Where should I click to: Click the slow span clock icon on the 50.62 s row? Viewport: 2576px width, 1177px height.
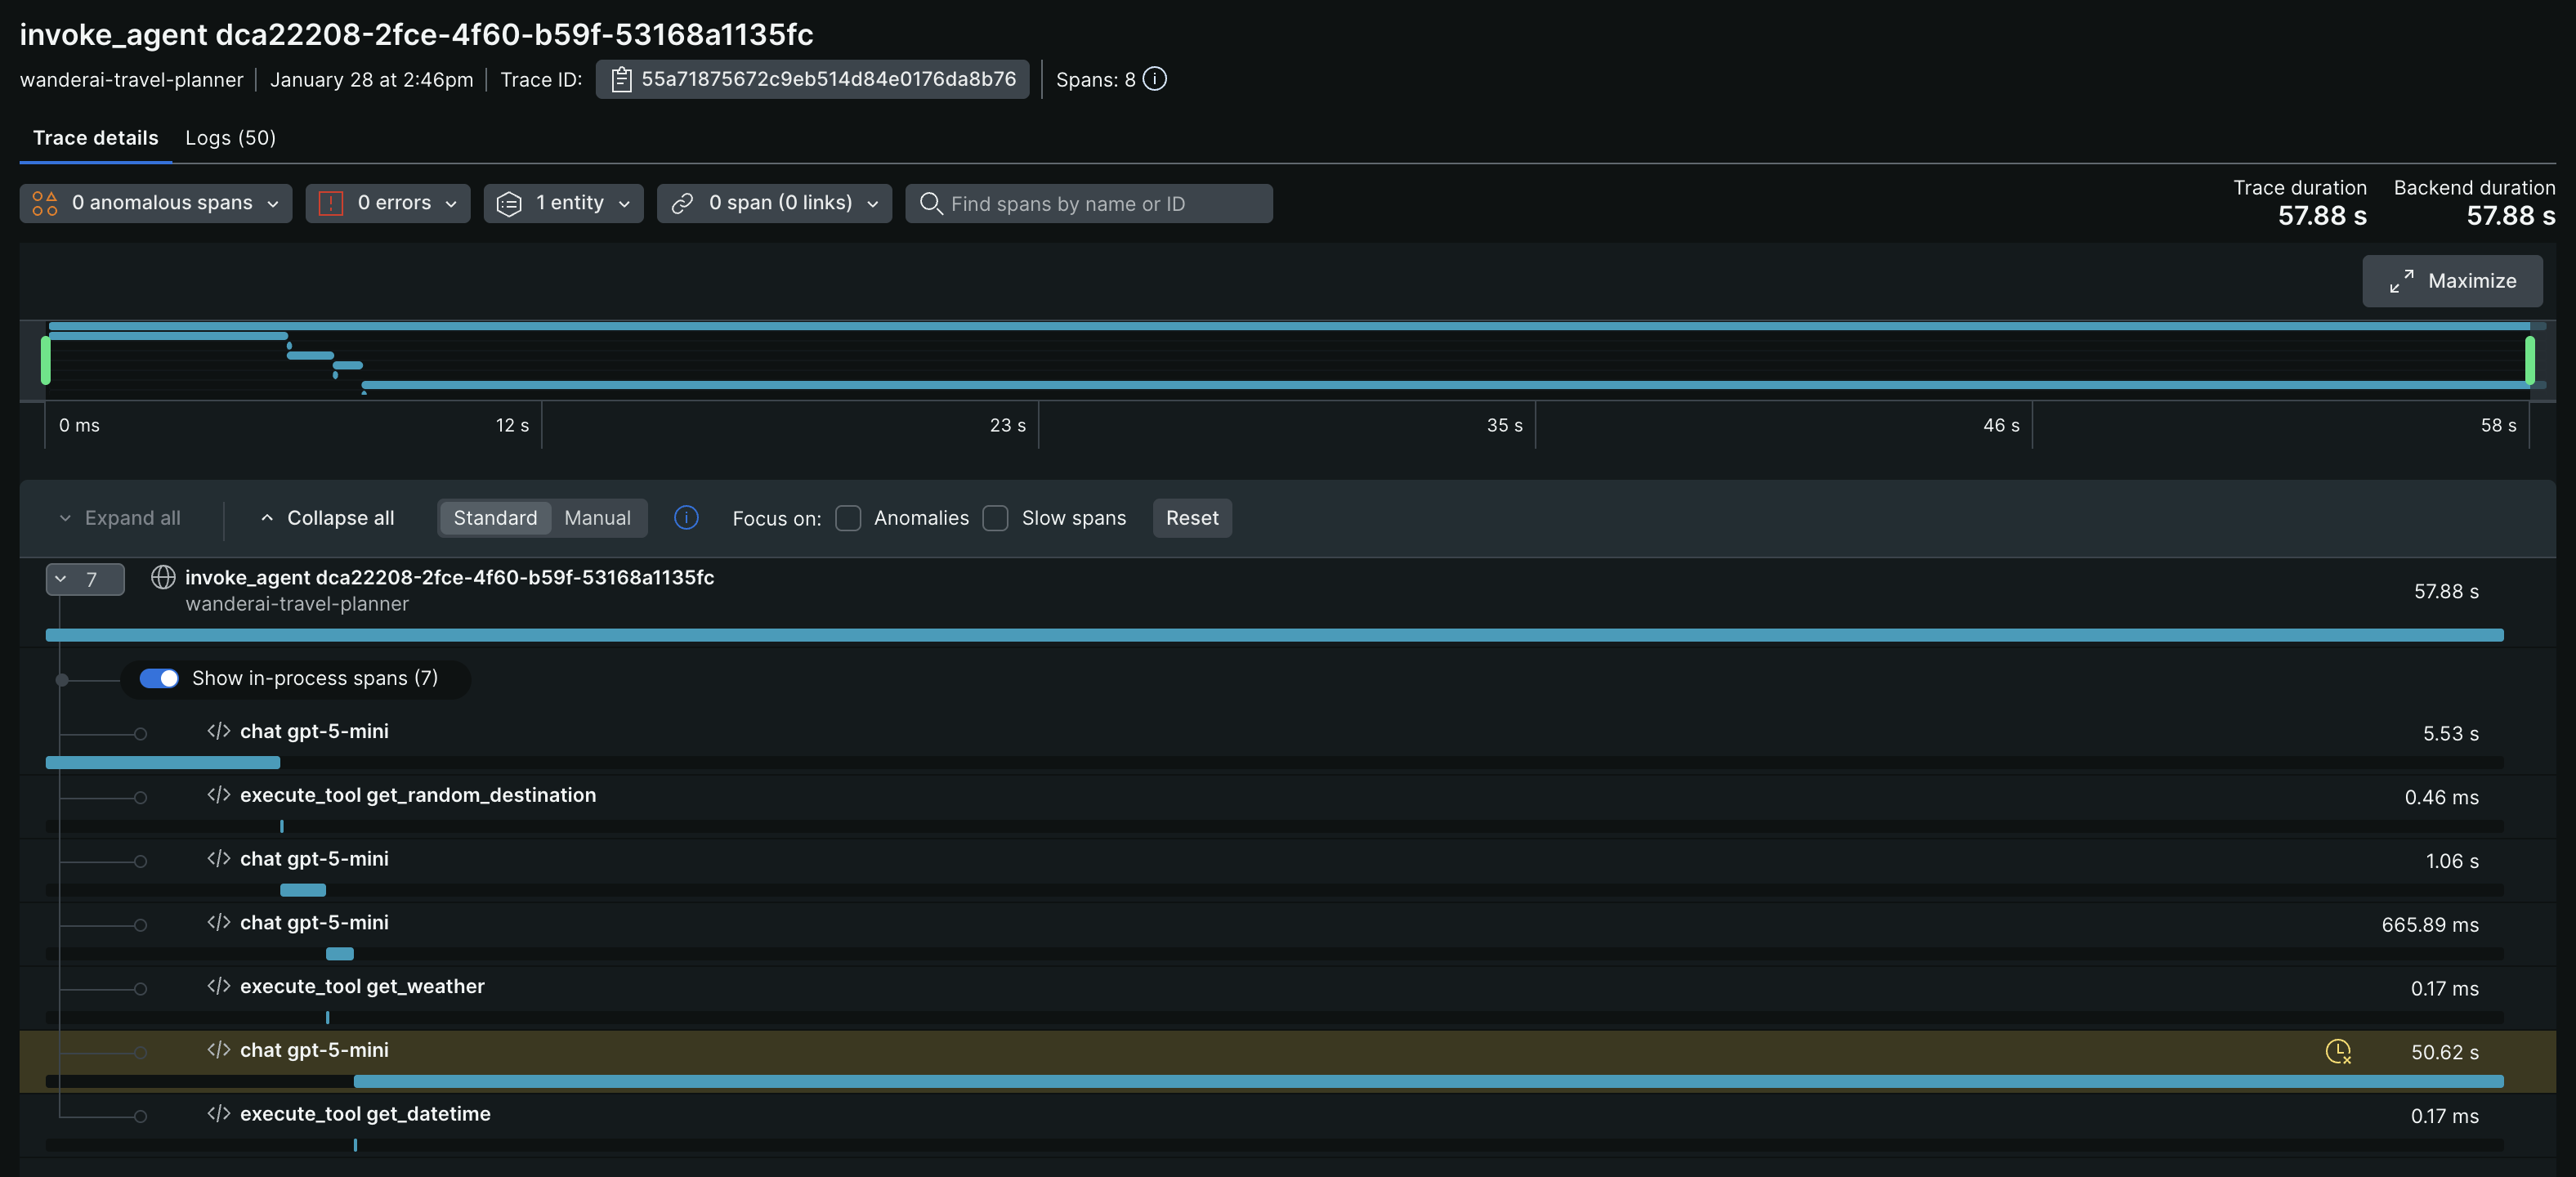coord(2337,1051)
